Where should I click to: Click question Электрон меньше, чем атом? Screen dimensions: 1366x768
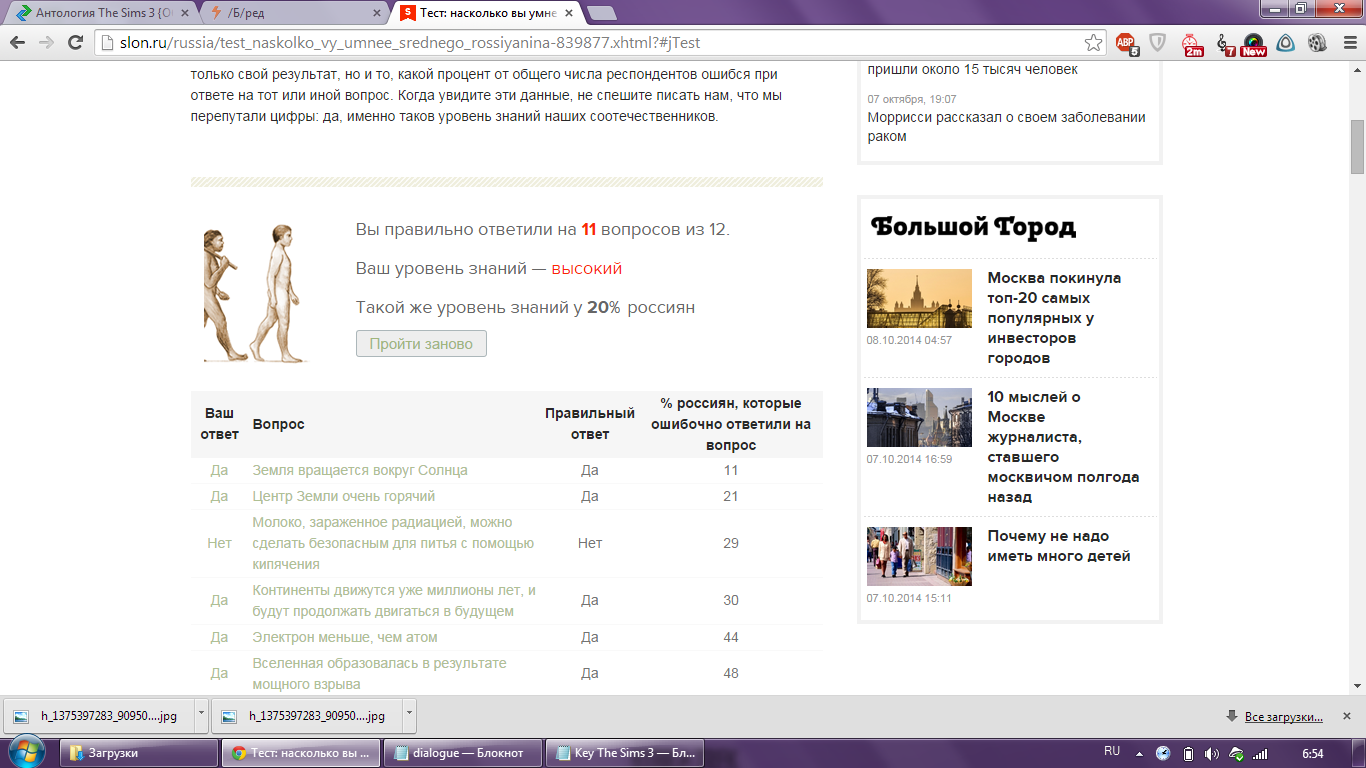pos(345,637)
